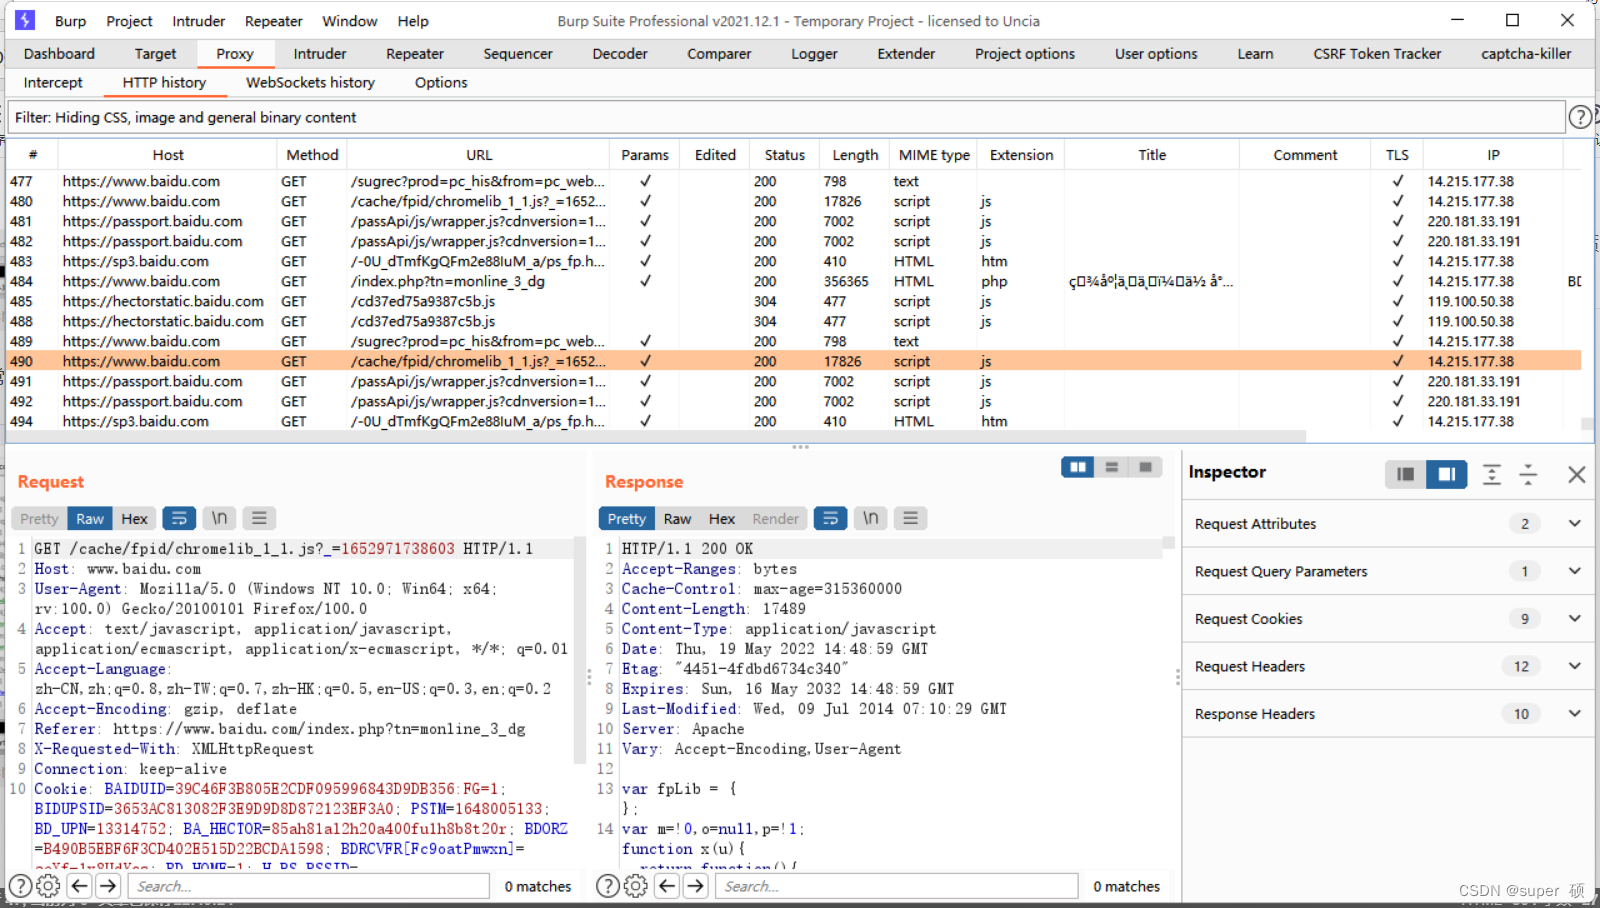Select side-by-side request/response layout icon
Screen dimensions: 1600x908
tap(1078, 467)
